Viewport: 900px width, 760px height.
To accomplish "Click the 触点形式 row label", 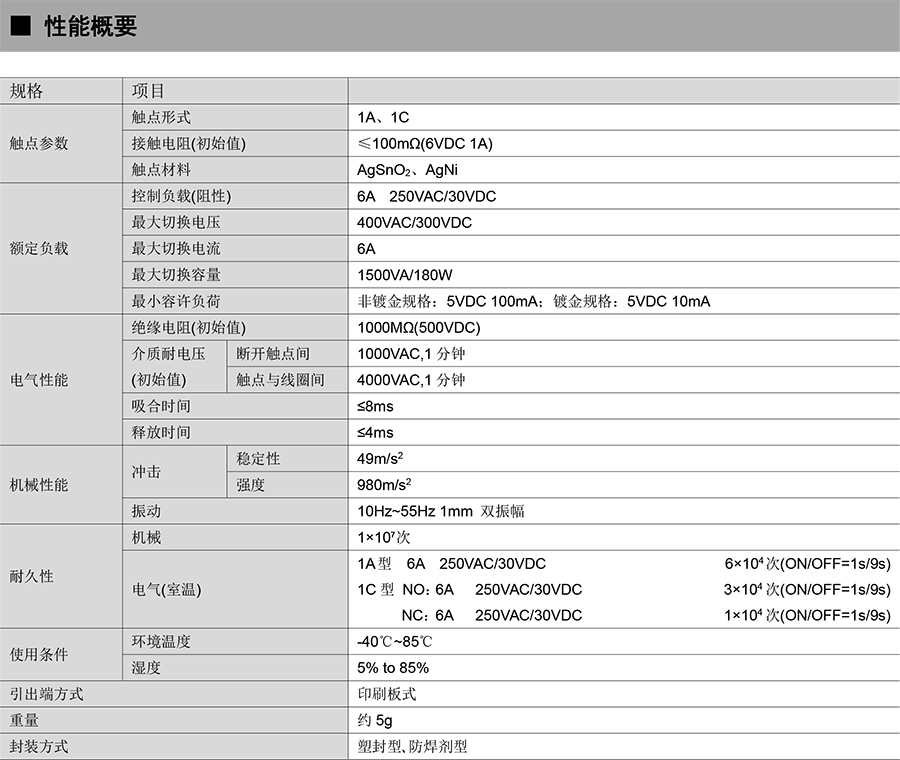I will point(161,117).
